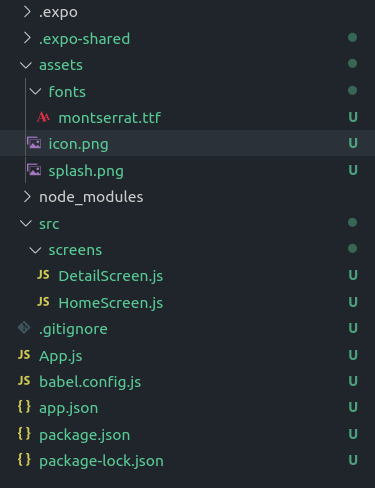375x488 pixels.
Task: Click the JS icon beside DetailScreen.js
Action: [43, 275]
